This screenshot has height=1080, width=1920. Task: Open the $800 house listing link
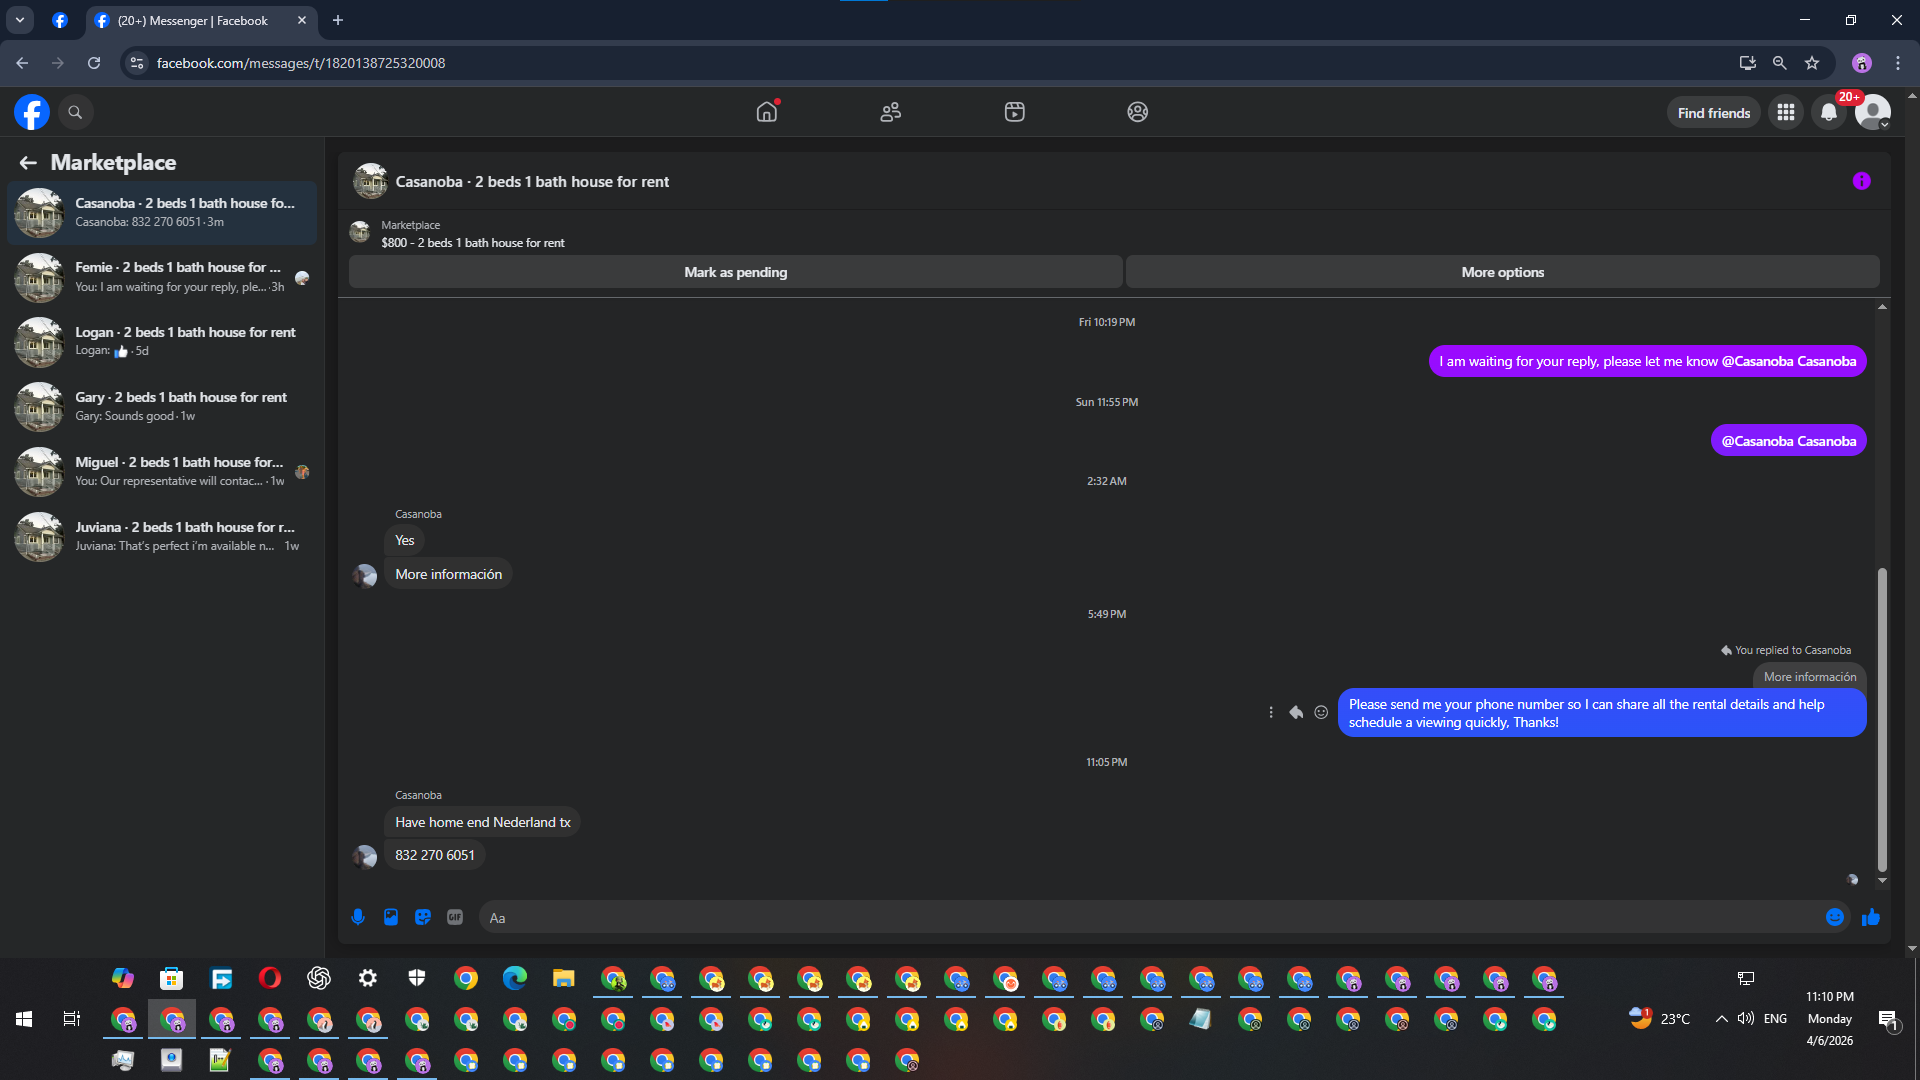pos(472,243)
